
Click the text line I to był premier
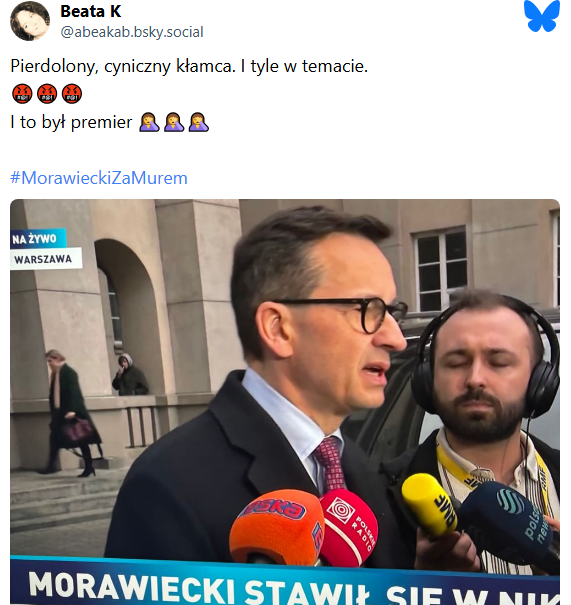click(x=71, y=122)
